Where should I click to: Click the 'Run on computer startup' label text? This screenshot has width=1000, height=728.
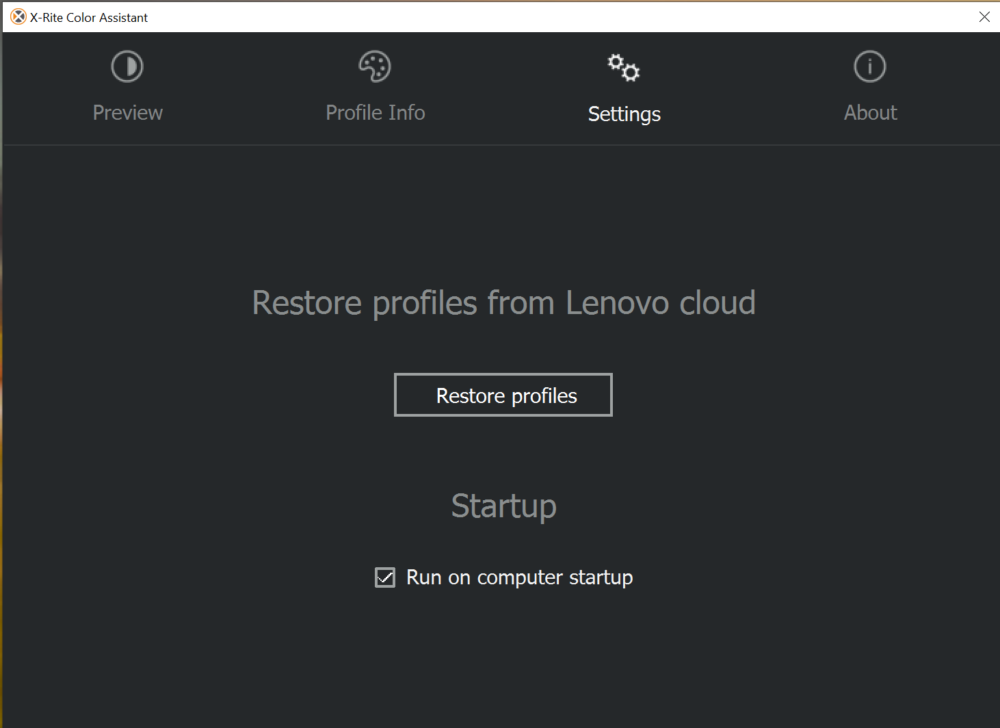pos(519,578)
